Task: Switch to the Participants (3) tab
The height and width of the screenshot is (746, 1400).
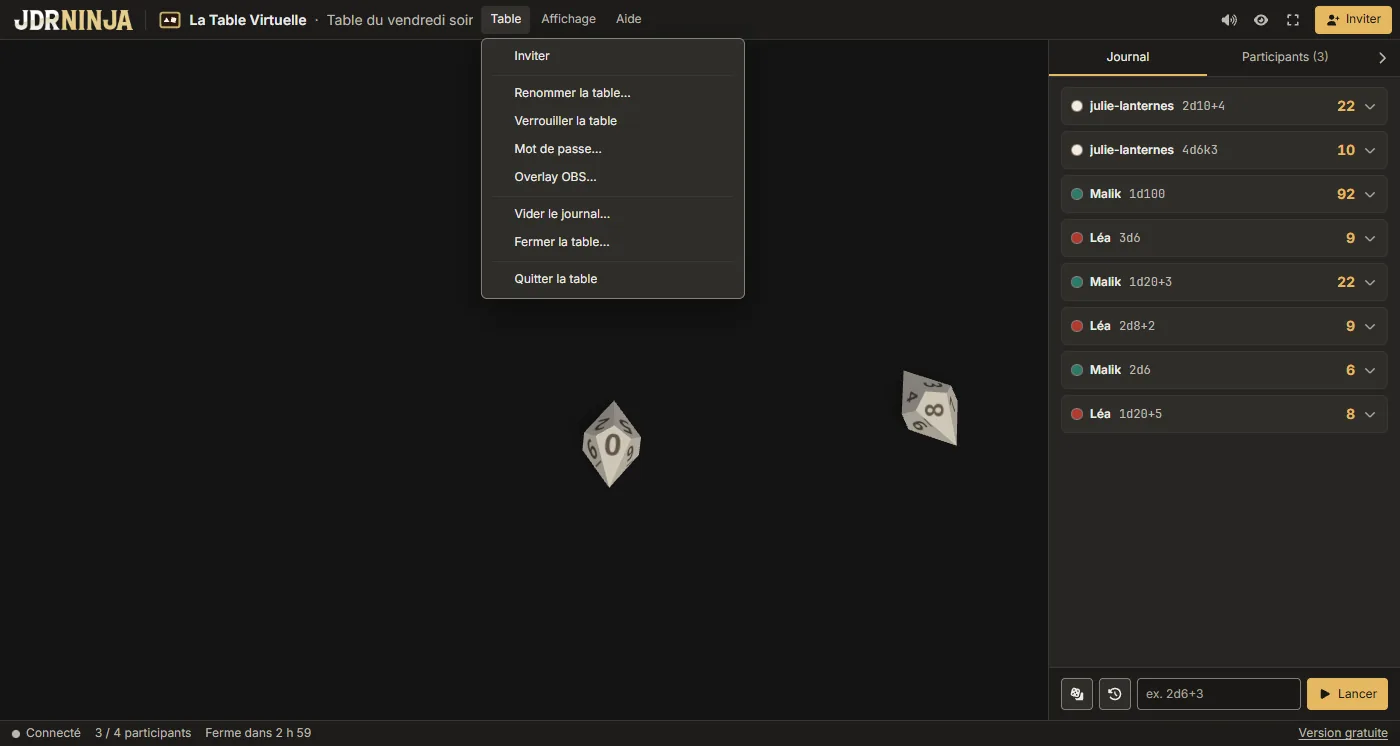Action: (x=1285, y=57)
